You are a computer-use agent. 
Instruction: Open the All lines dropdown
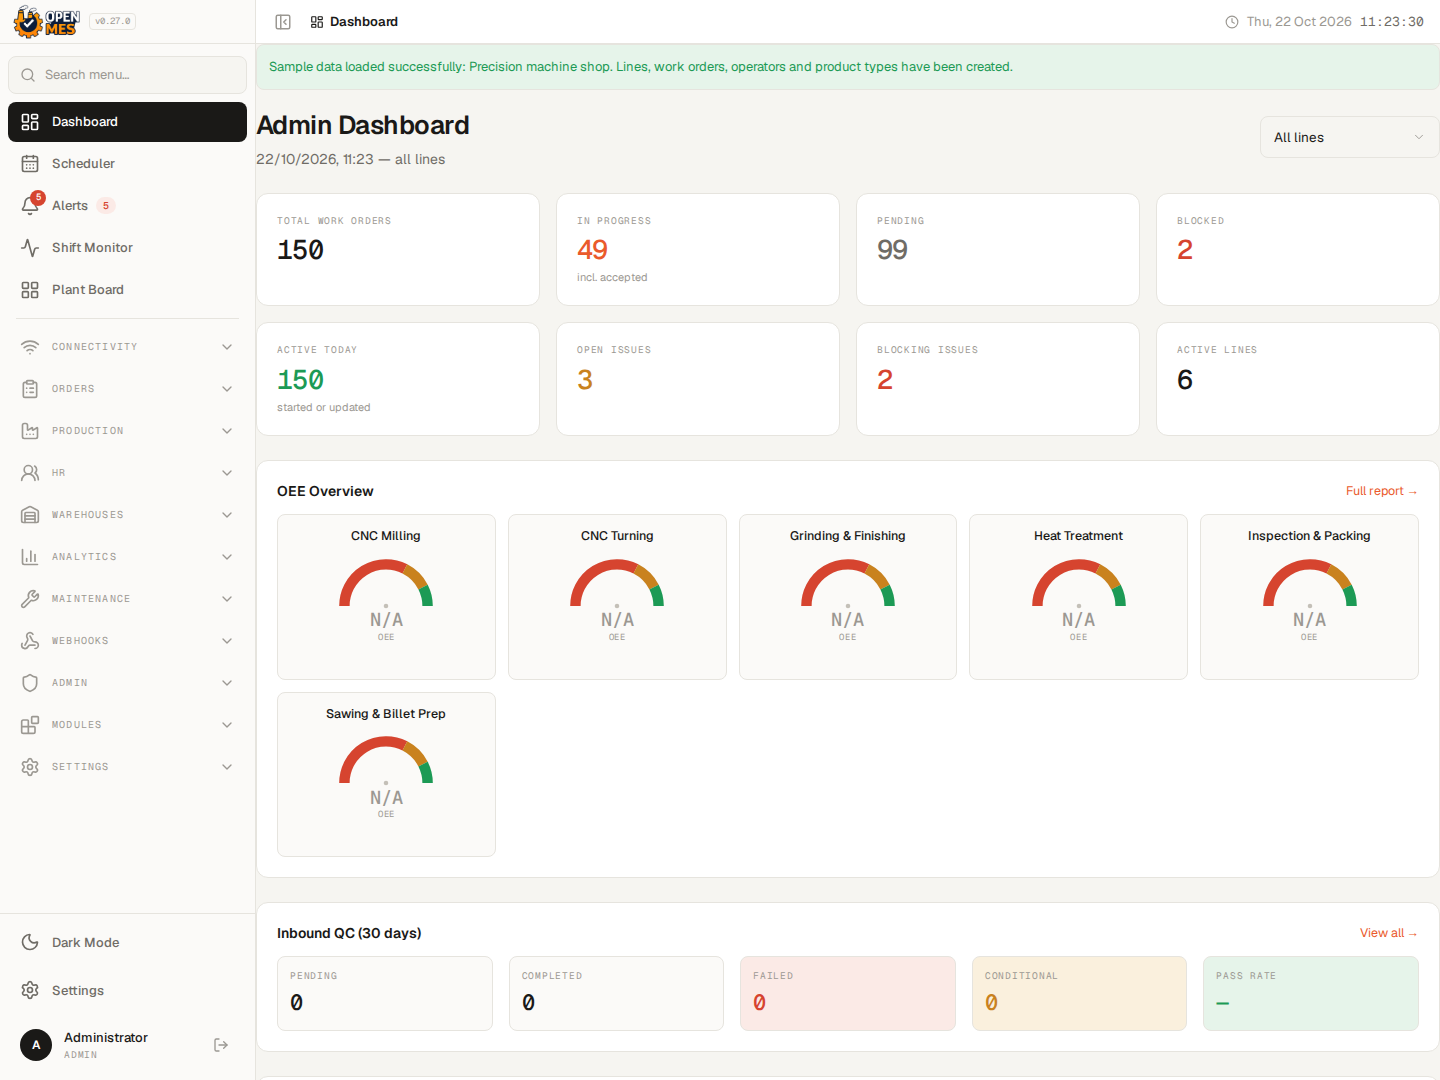[x=1349, y=137]
